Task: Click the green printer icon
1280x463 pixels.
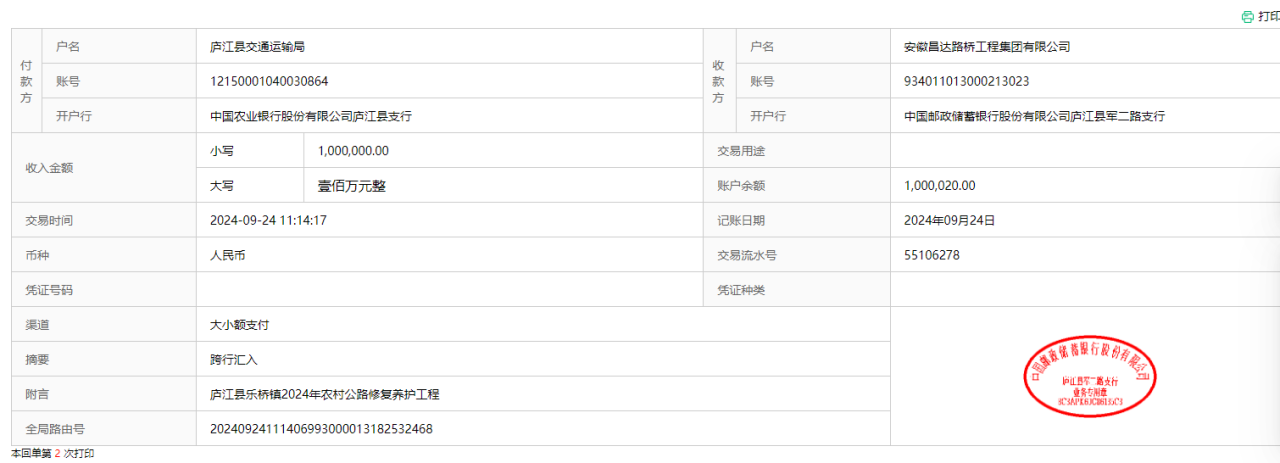Action: [x=1247, y=16]
